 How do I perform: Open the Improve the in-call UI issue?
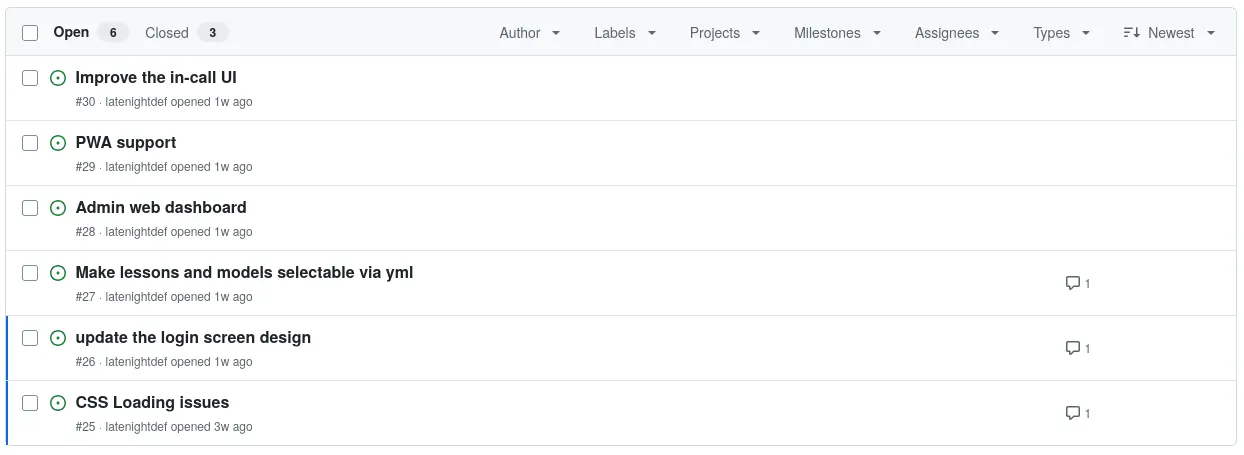(x=156, y=77)
